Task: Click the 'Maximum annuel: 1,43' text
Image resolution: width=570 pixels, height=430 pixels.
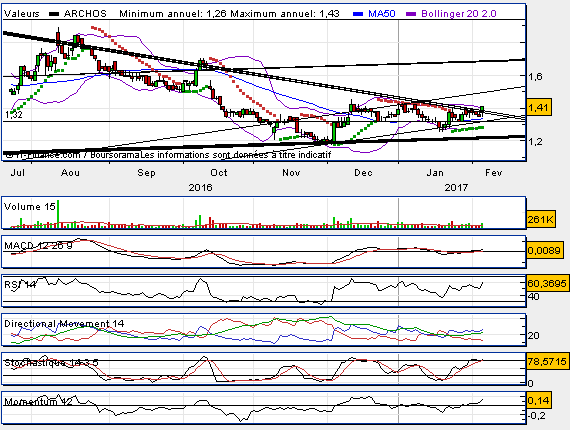Action: (285, 14)
